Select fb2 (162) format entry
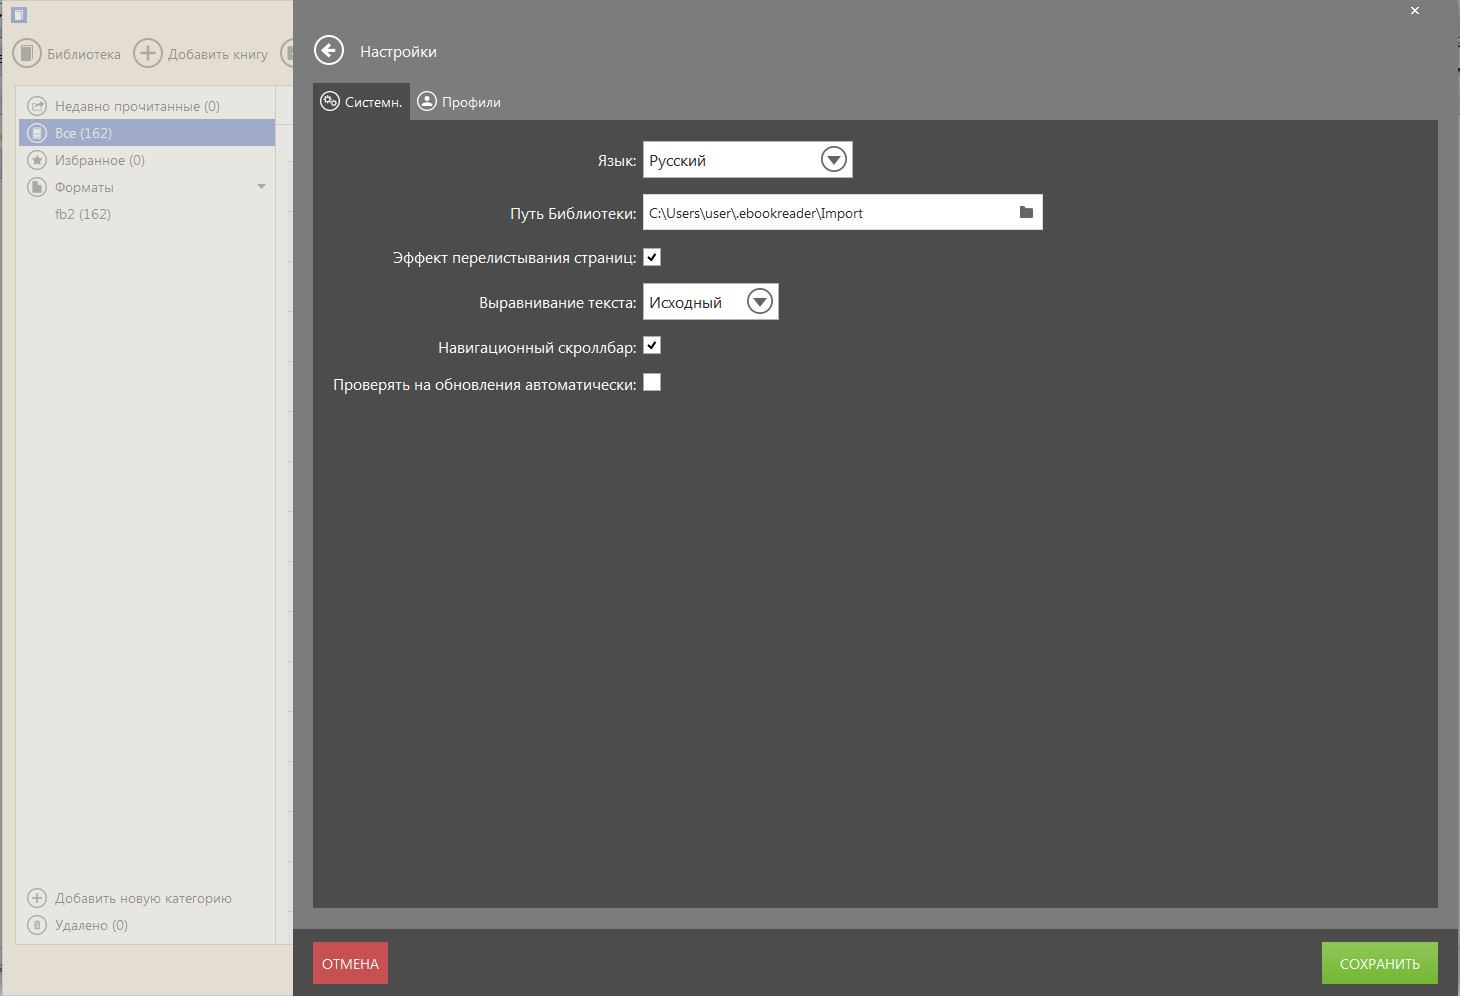Image resolution: width=1460 pixels, height=996 pixels. (83, 214)
